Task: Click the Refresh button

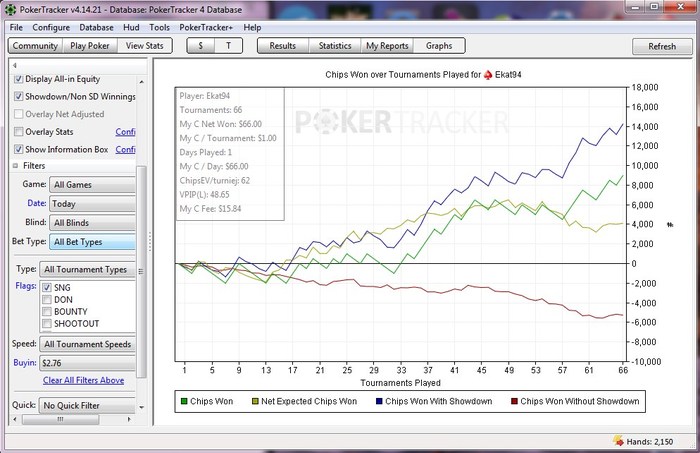Action: [x=662, y=46]
